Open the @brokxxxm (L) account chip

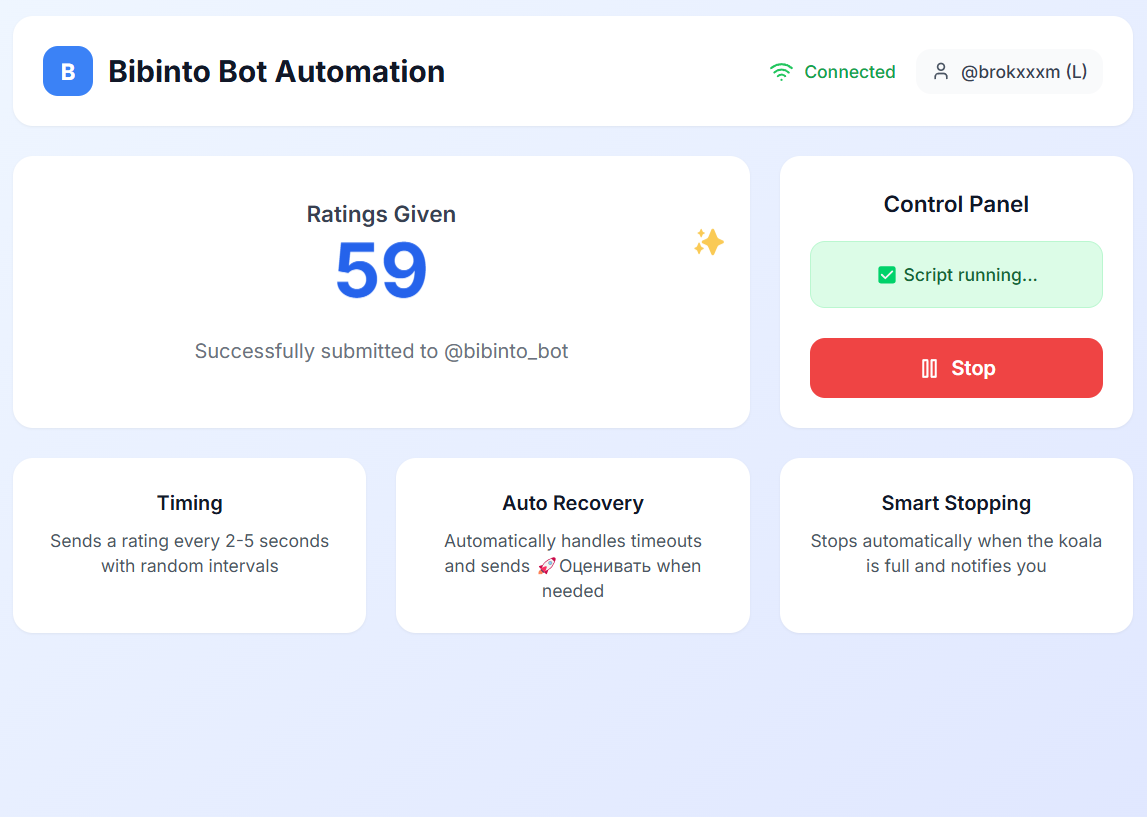(1009, 72)
